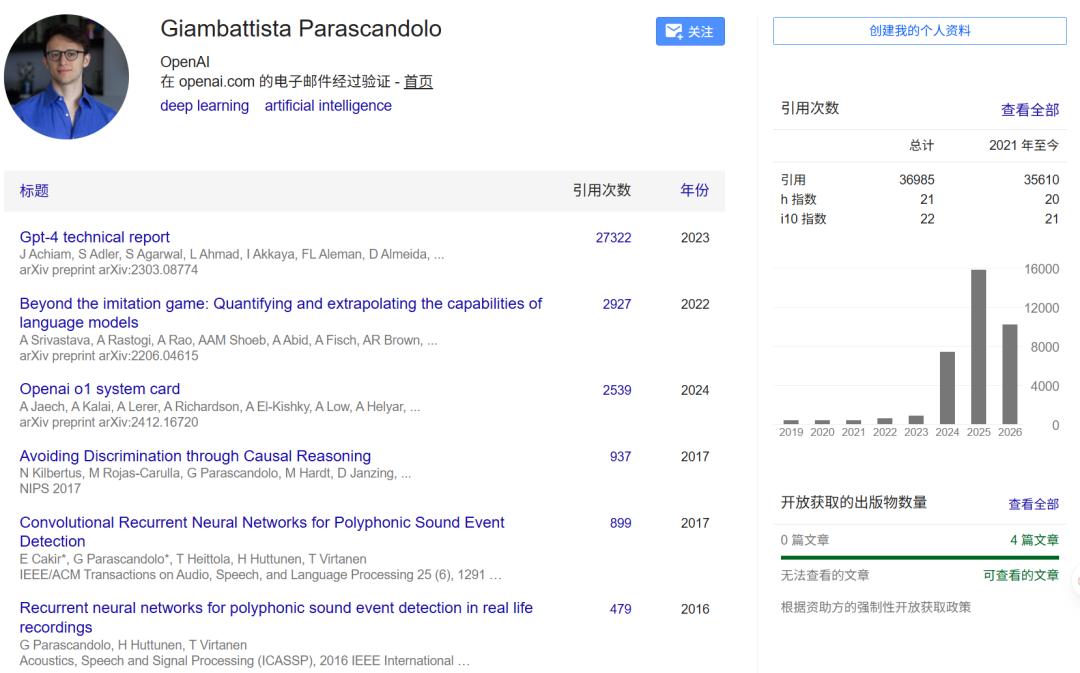Sort publications by 标题 column header
This screenshot has width=1080, height=673.
[x=34, y=191]
